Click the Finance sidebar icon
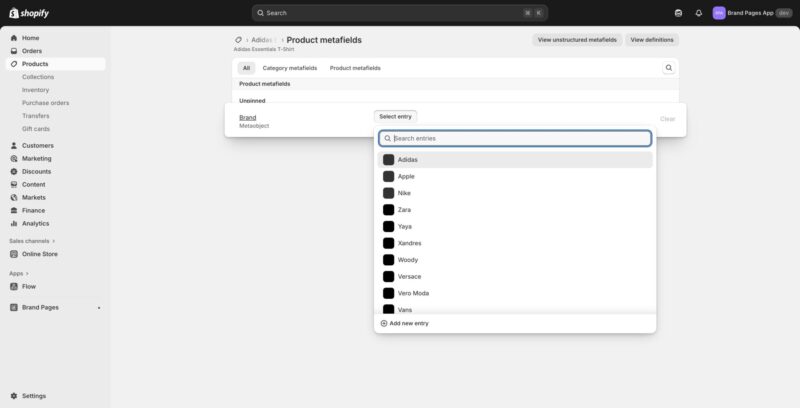Screen dimensions: 800x408 coord(14,210)
